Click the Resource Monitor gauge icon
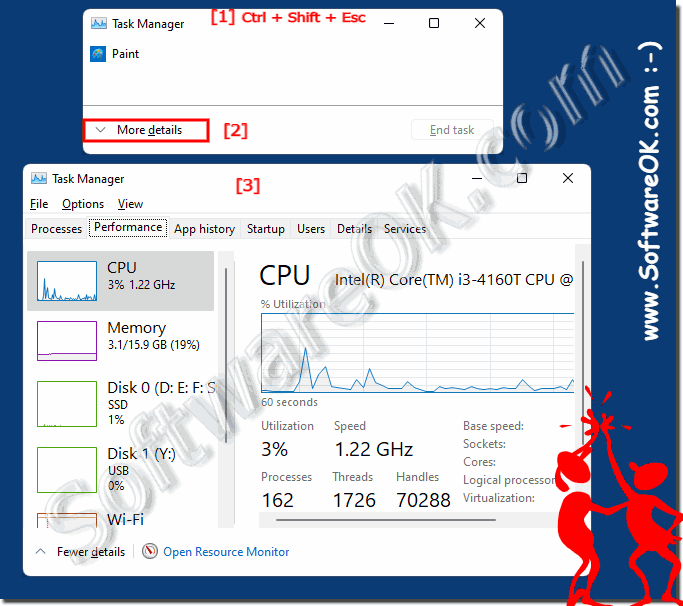The width and height of the screenshot is (683, 606). tap(150, 551)
